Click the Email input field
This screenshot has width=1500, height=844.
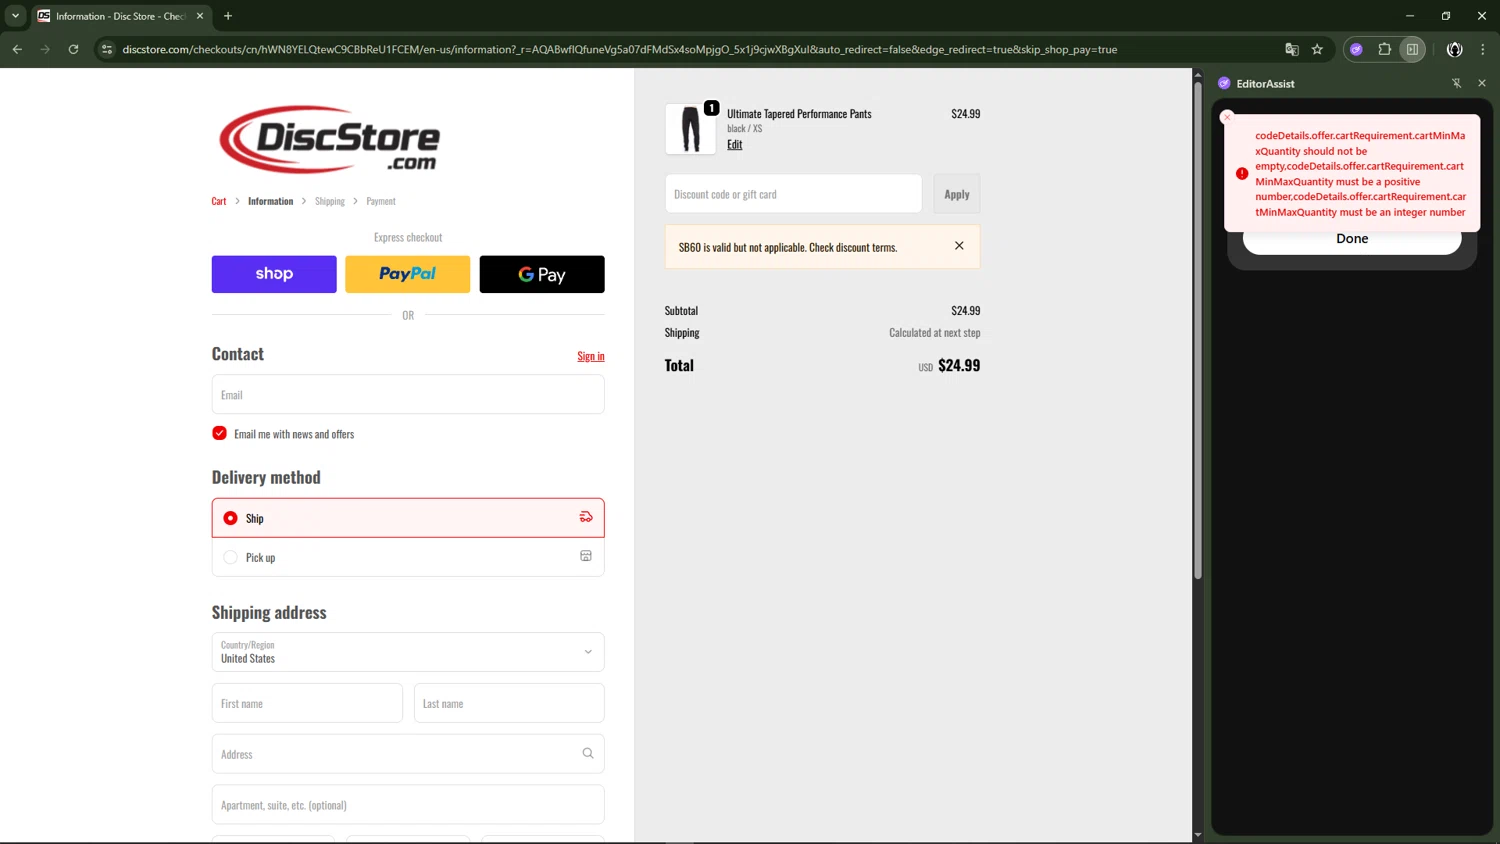(408, 394)
